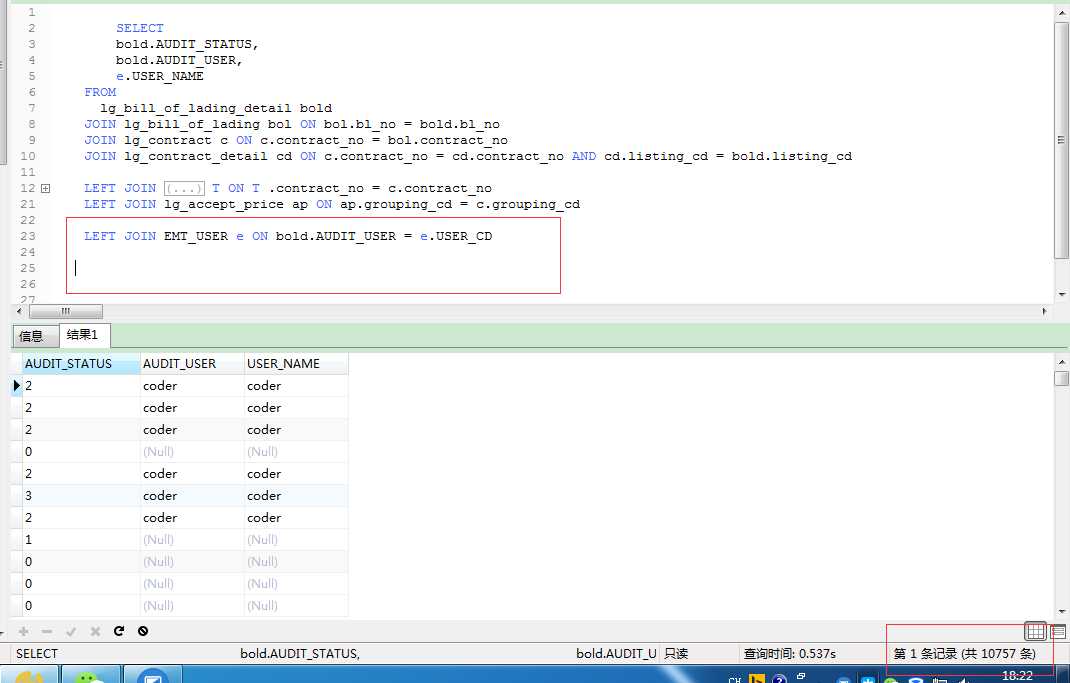
Task: Click the blue app icon in the taskbar
Action: click(x=153, y=675)
